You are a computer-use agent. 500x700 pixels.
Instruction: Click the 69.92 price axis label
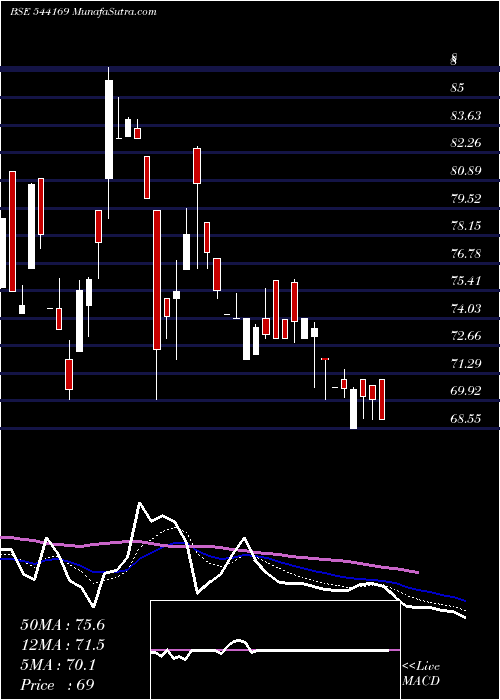pos(466,391)
